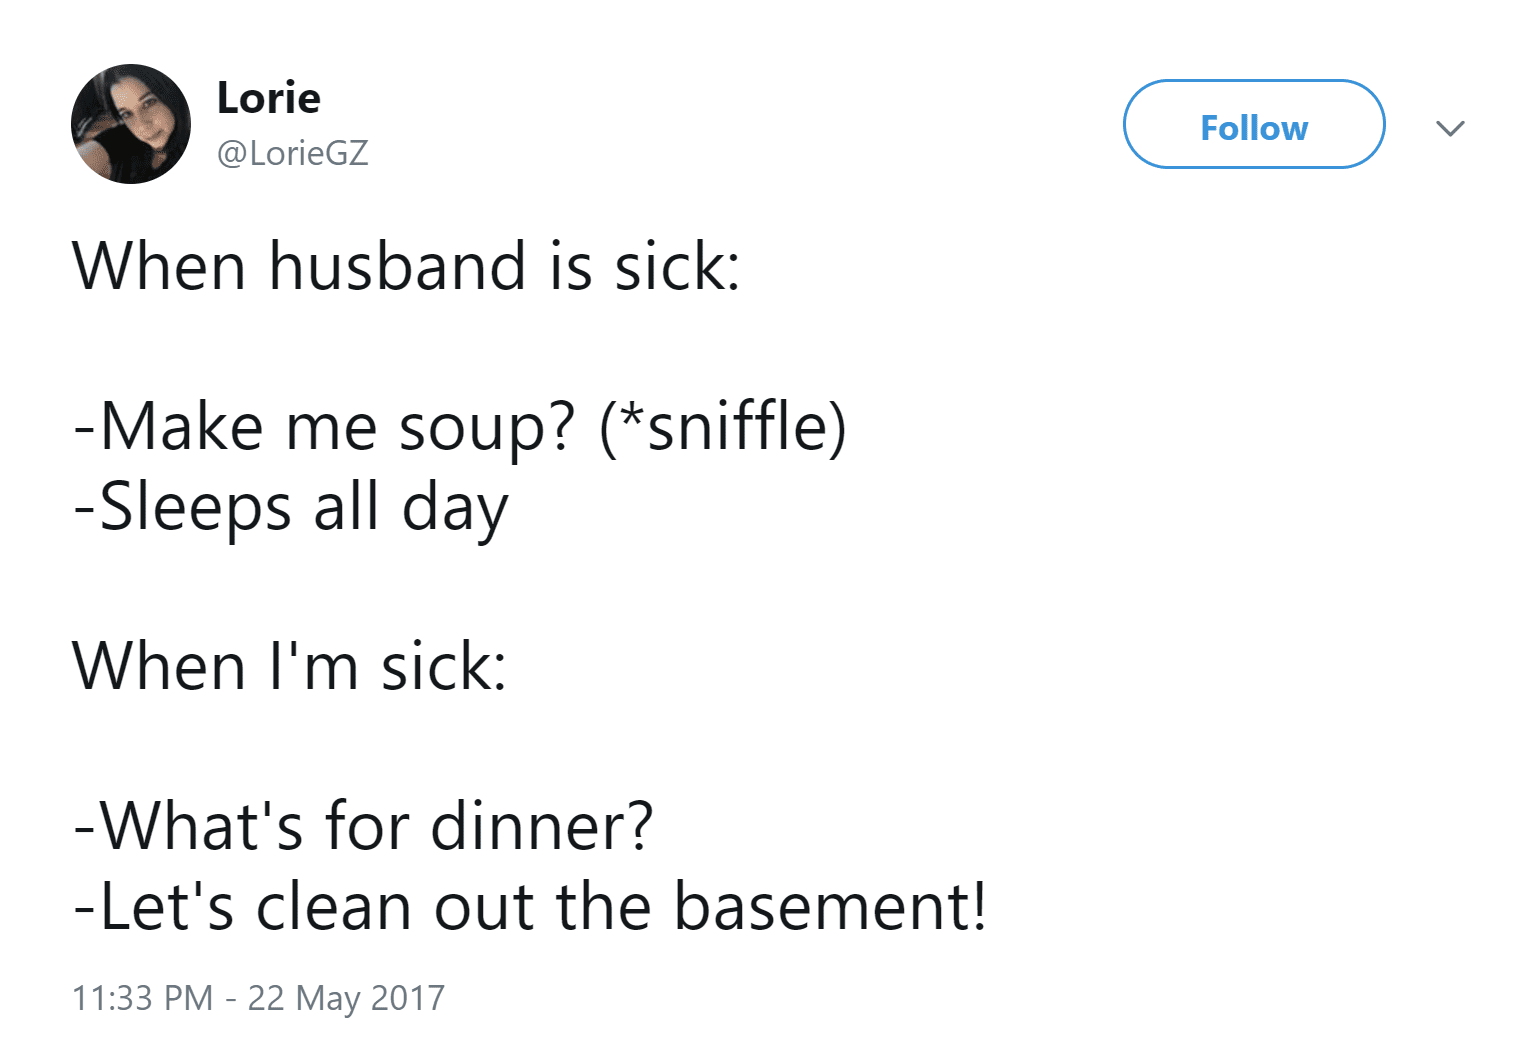Screen dimensions: 1538x1045
Task: Click the word '(*sniffle)' in tweet
Action: [722, 427]
